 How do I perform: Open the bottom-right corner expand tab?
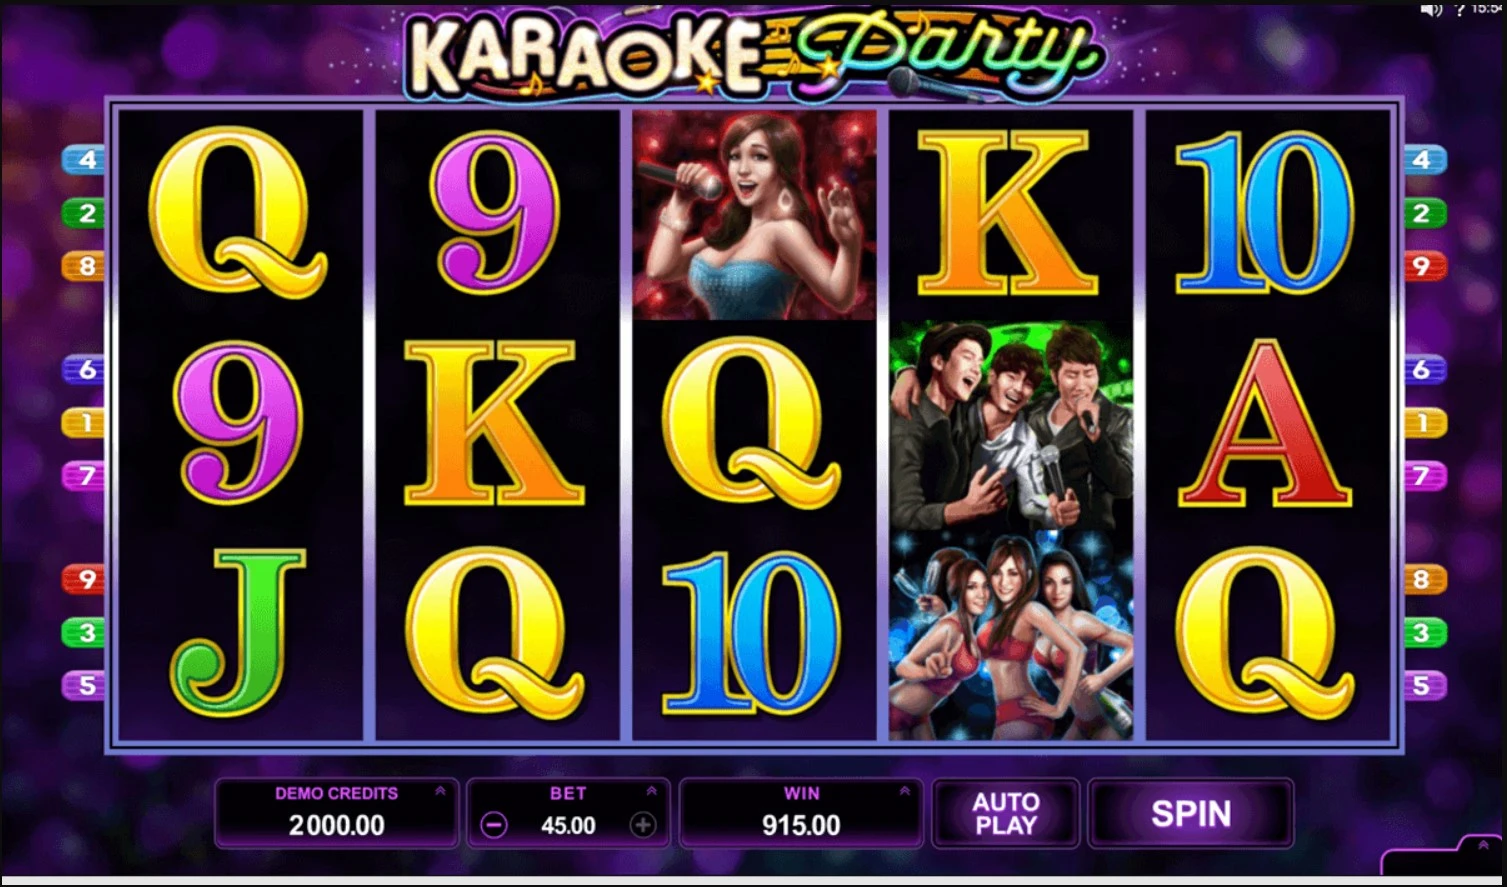1444,857
